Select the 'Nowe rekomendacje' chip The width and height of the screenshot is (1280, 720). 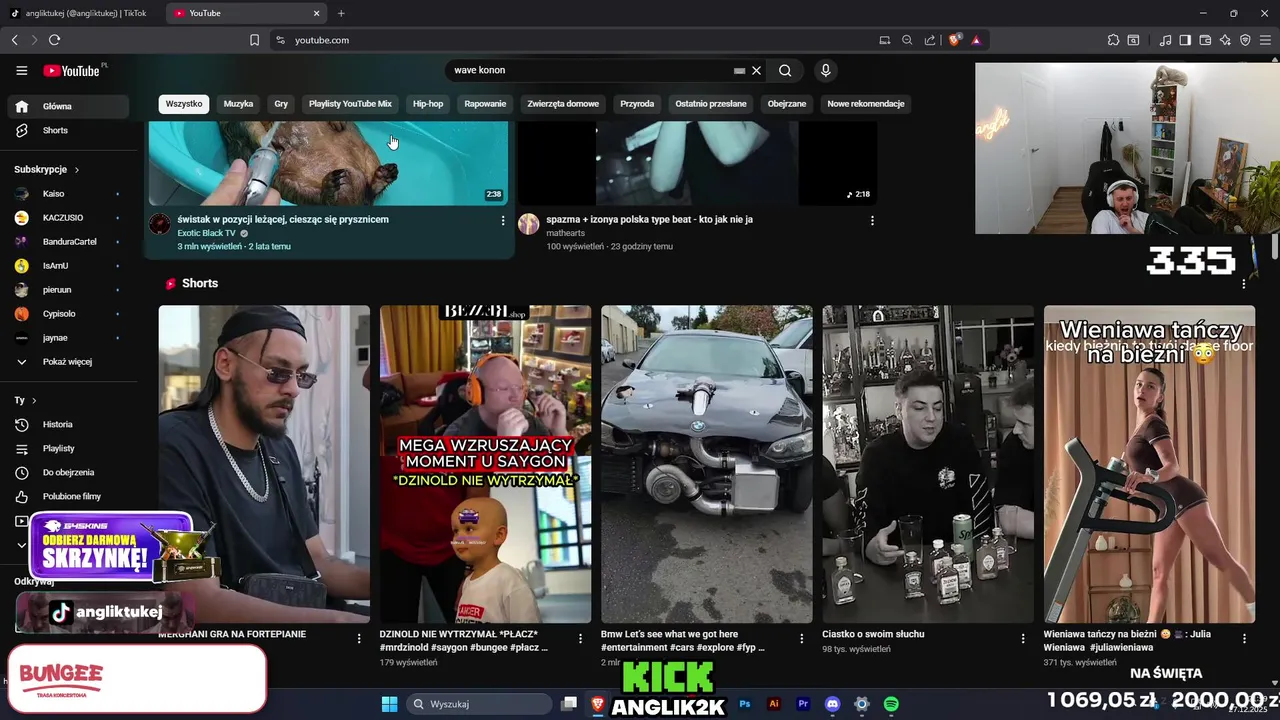(866, 103)
